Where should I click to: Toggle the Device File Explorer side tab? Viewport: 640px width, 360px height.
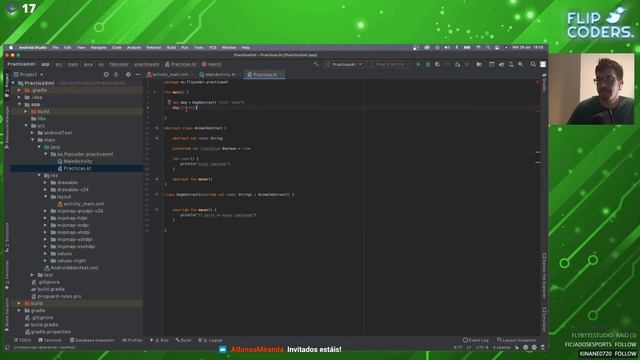click(x=544, y=276)
